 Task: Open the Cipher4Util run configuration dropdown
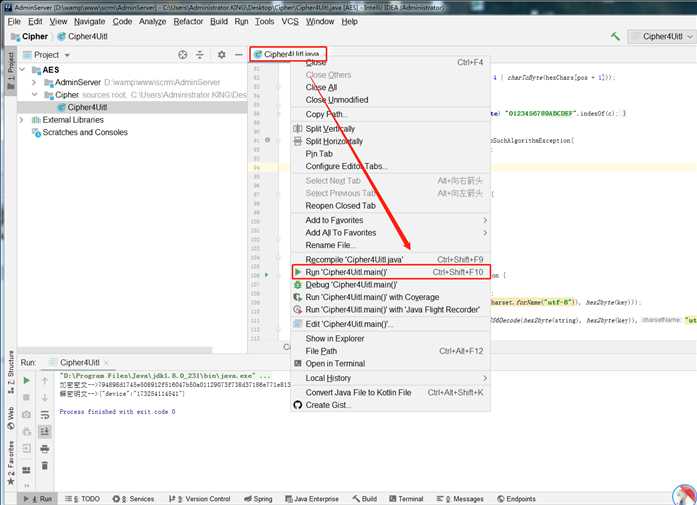coord(663,36)
